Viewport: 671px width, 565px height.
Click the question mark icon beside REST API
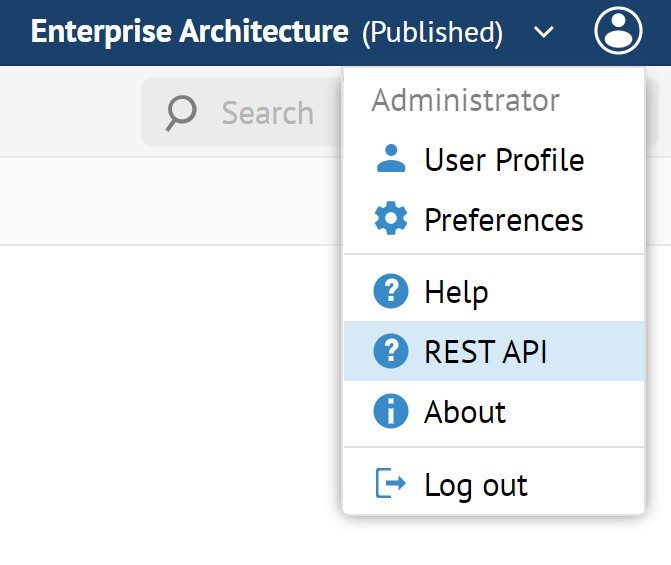(x=390, y=351)
